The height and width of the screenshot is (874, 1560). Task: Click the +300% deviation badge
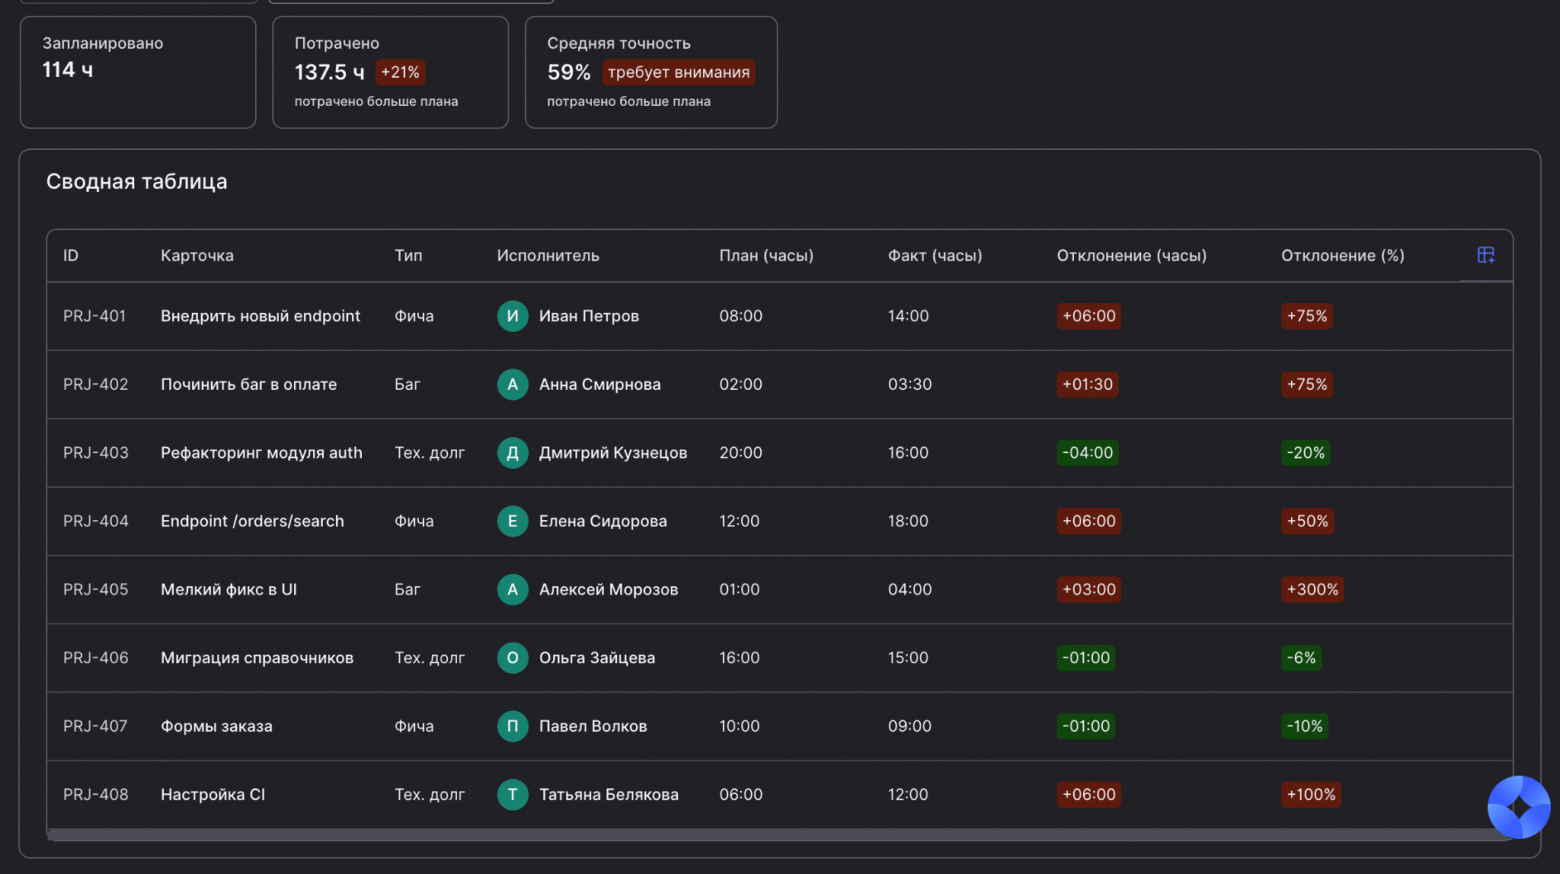[x=1312, y=590]
